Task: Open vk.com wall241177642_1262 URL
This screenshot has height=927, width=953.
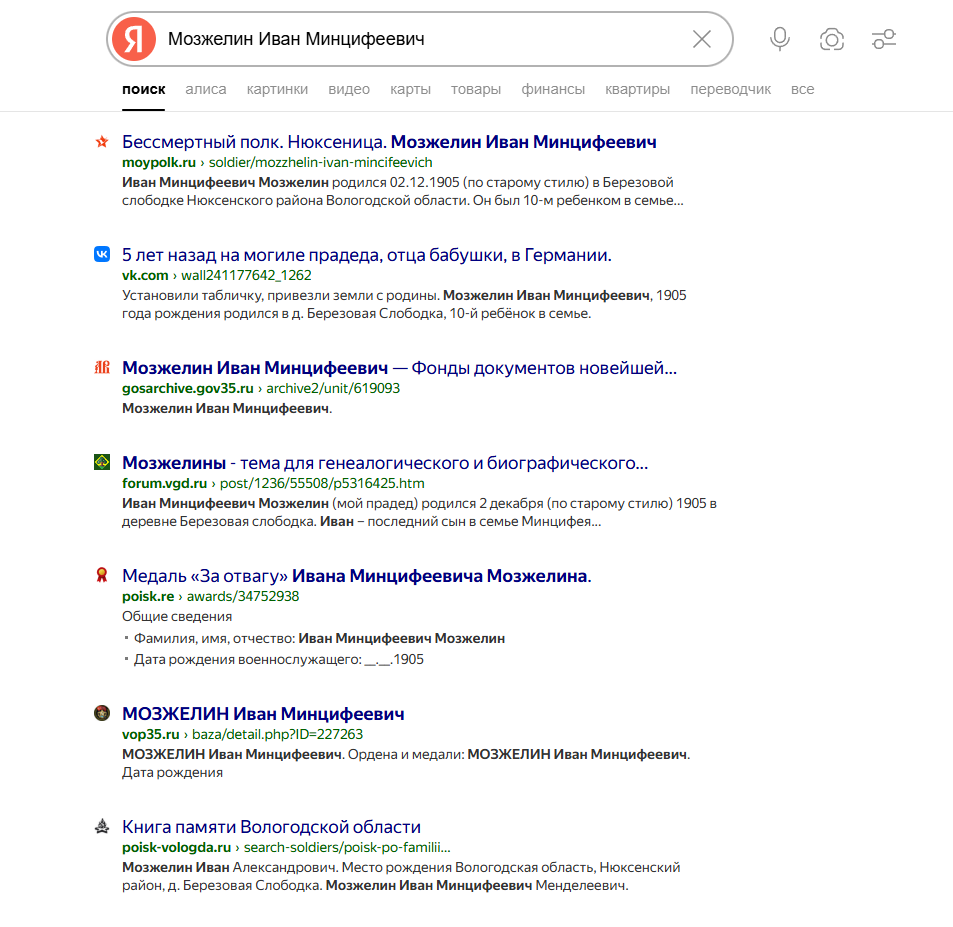Action: [216, 275]
